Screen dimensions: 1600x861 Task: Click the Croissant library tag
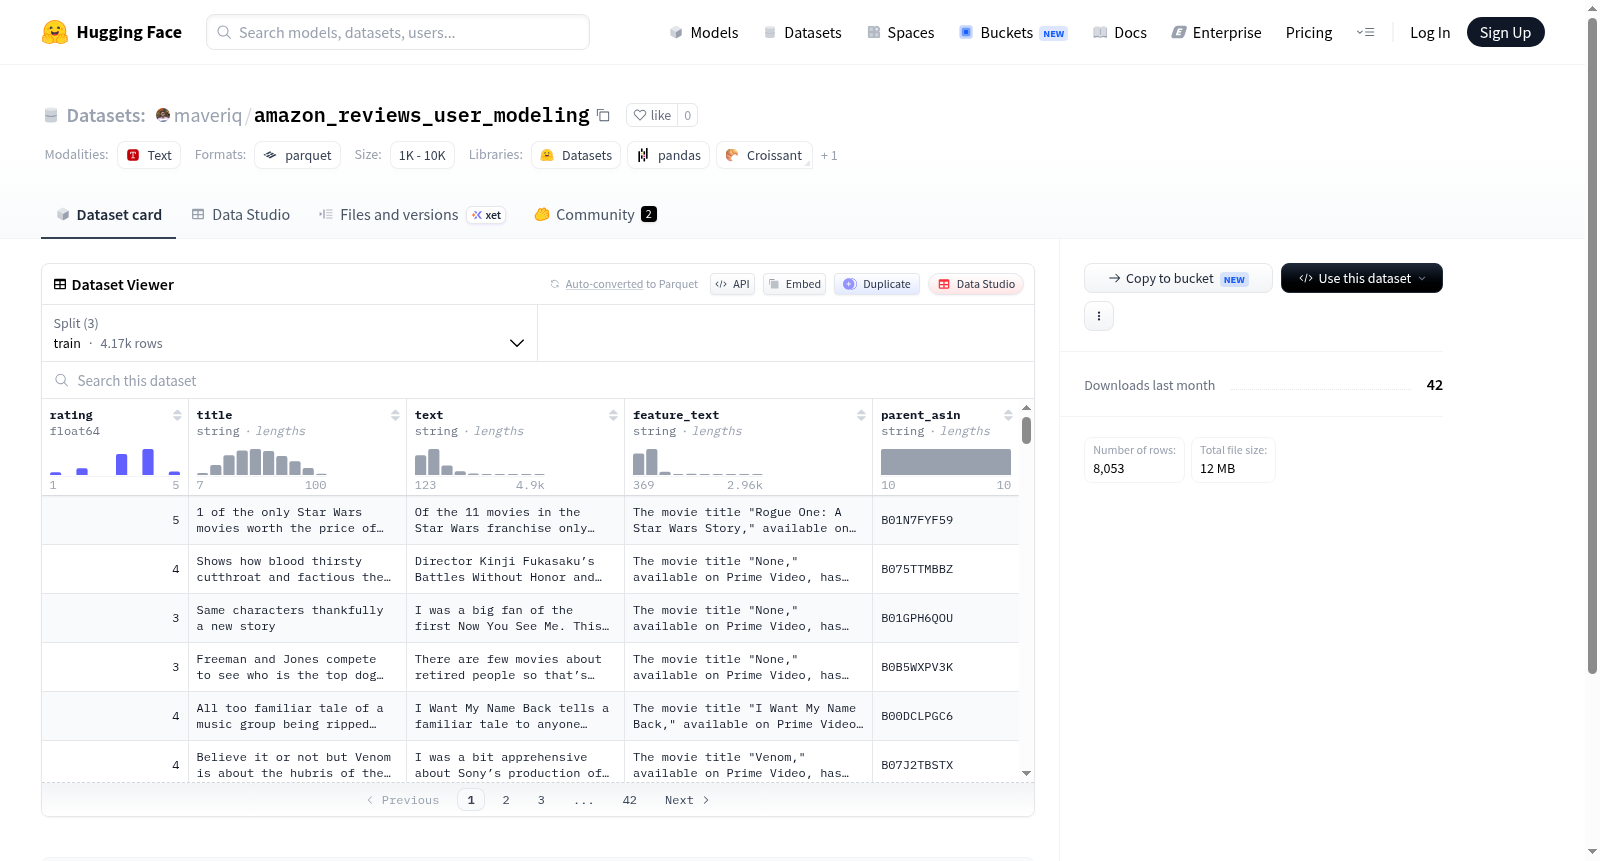pos(764,155)
